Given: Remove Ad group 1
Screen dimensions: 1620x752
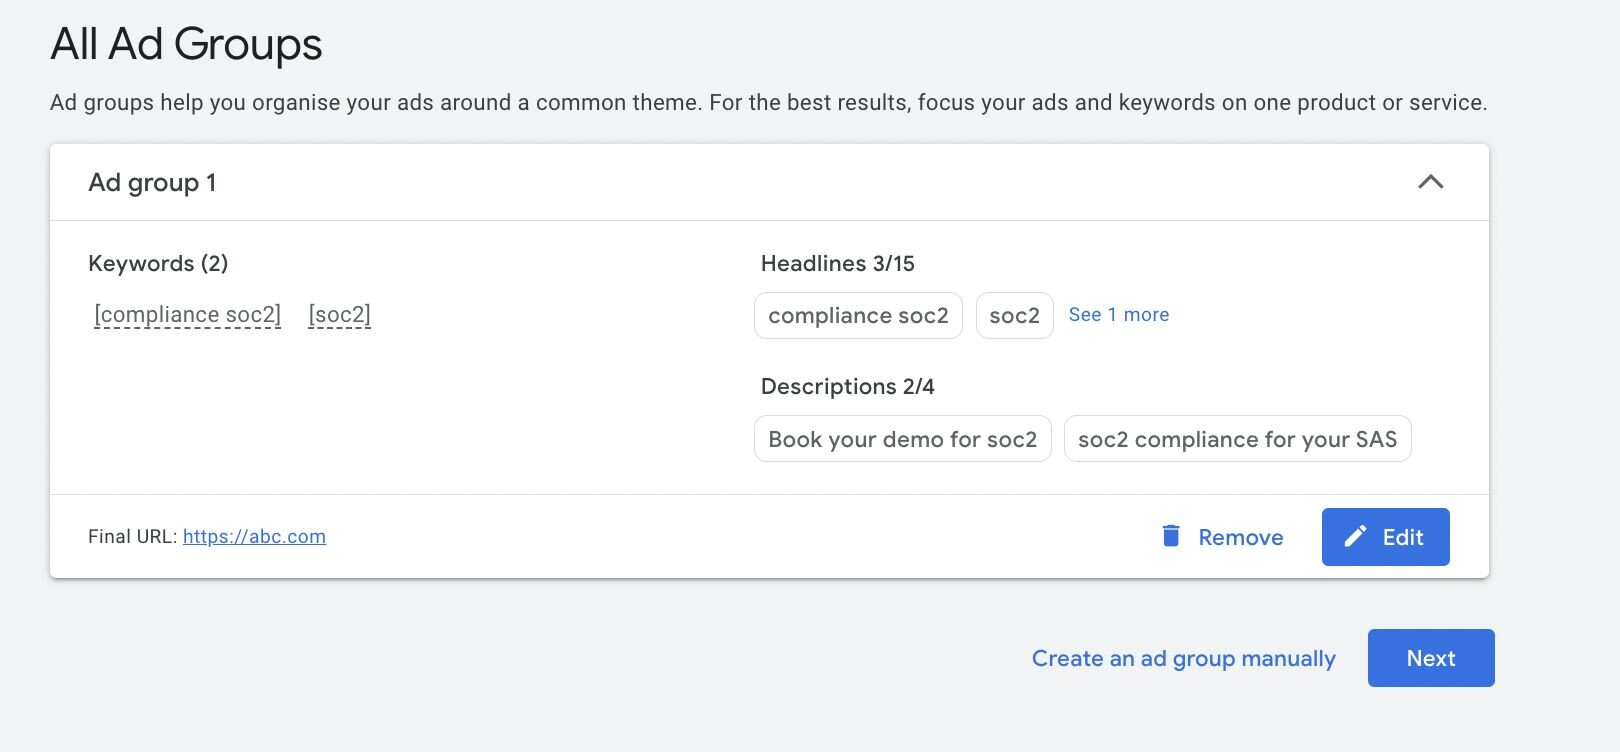Looking at the screenshot, I should tap(1222, 537).
